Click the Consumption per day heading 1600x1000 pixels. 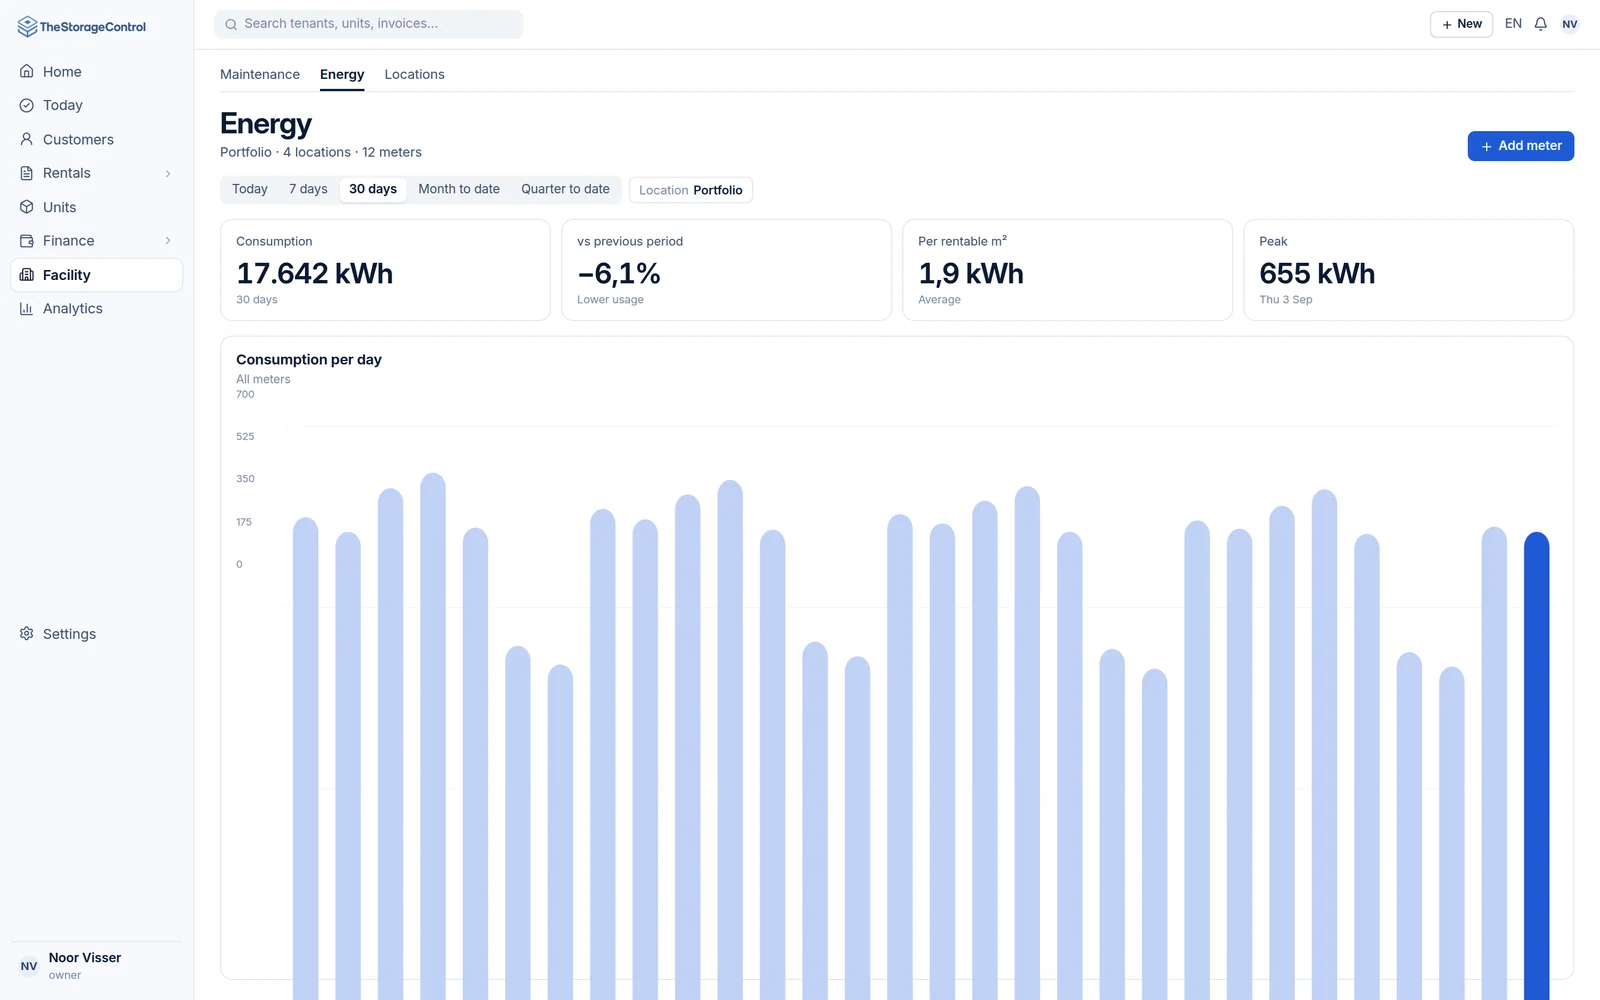point(309,360)
